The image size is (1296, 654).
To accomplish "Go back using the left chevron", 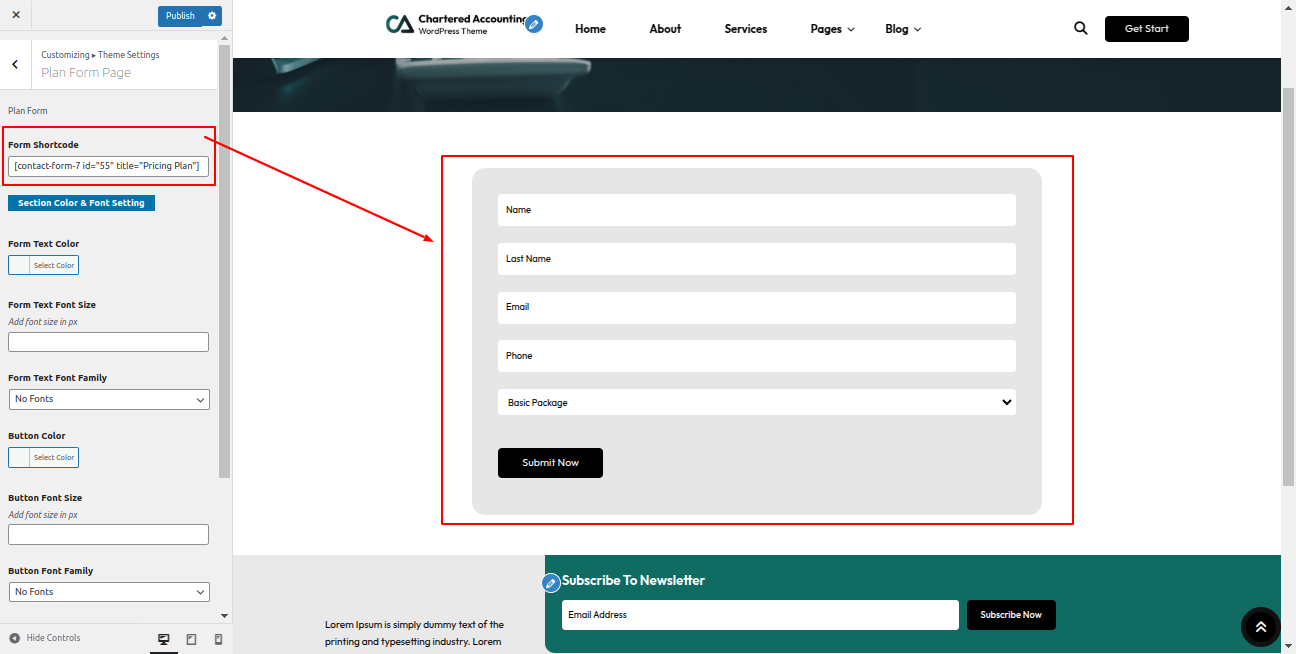I will (15, 64).
